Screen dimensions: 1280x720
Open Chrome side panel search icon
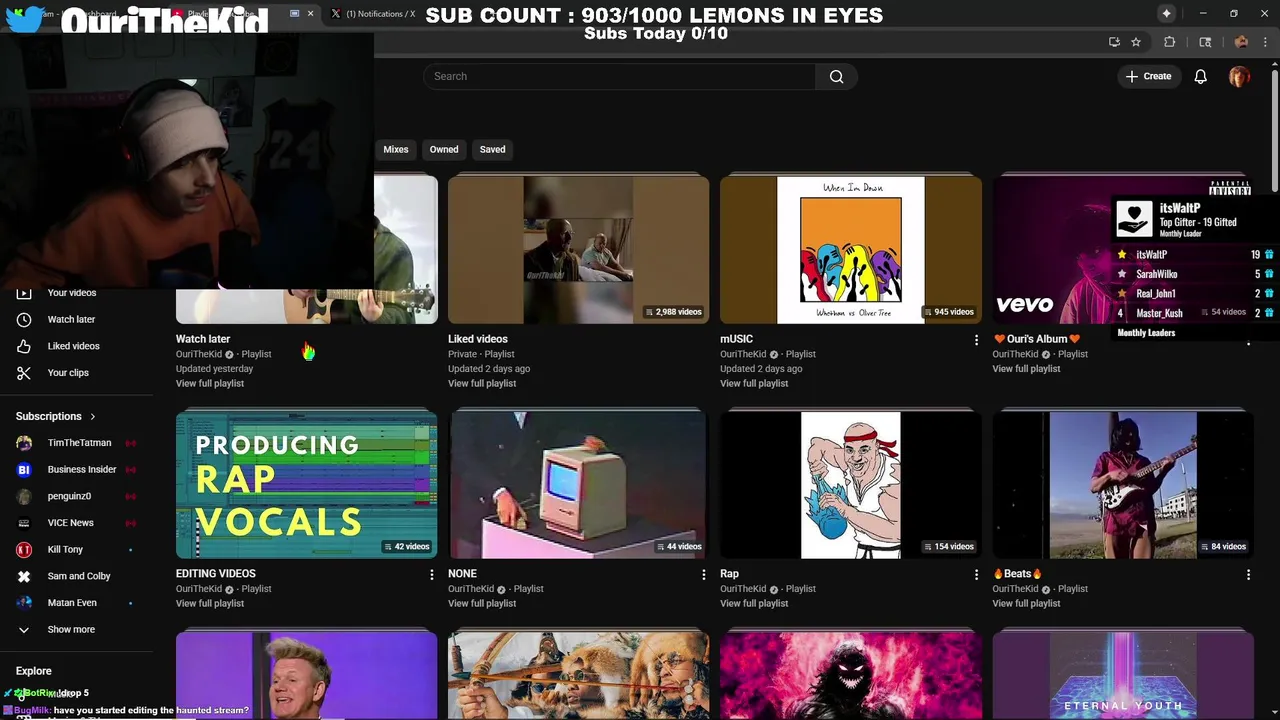point(1205,42)
